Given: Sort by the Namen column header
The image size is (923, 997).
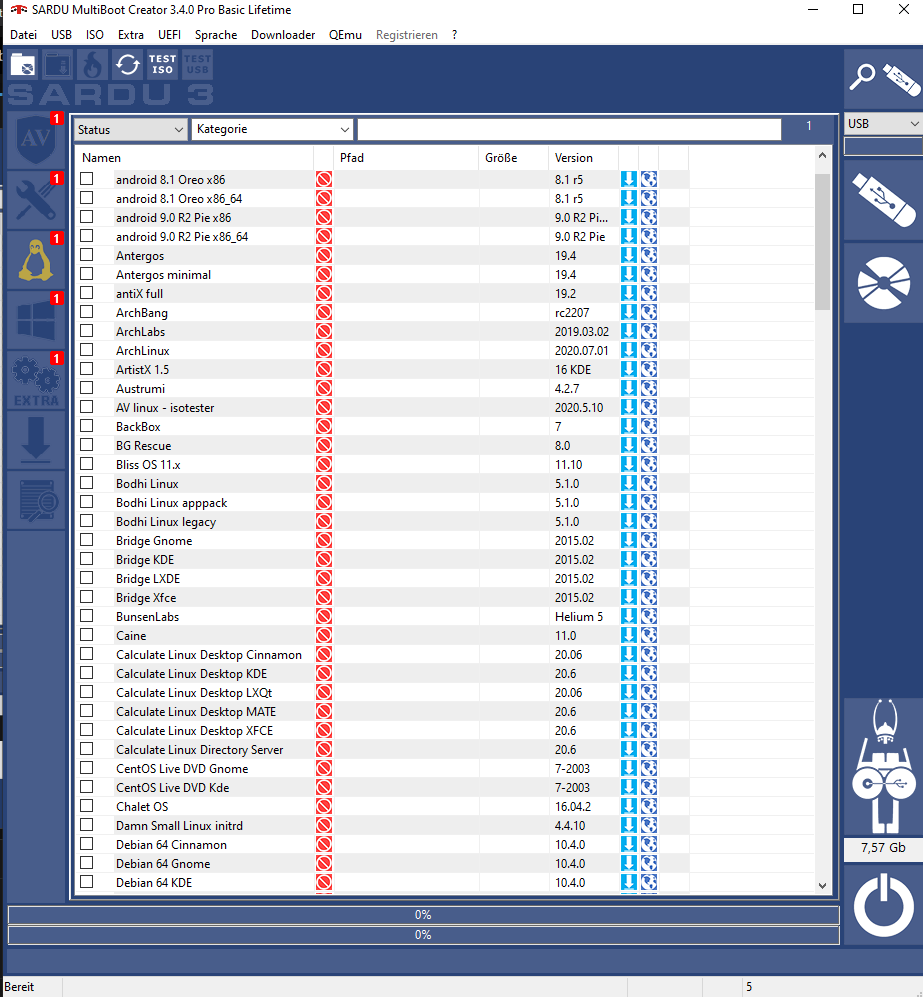Looking at the screenshot, I should (195, 158).
